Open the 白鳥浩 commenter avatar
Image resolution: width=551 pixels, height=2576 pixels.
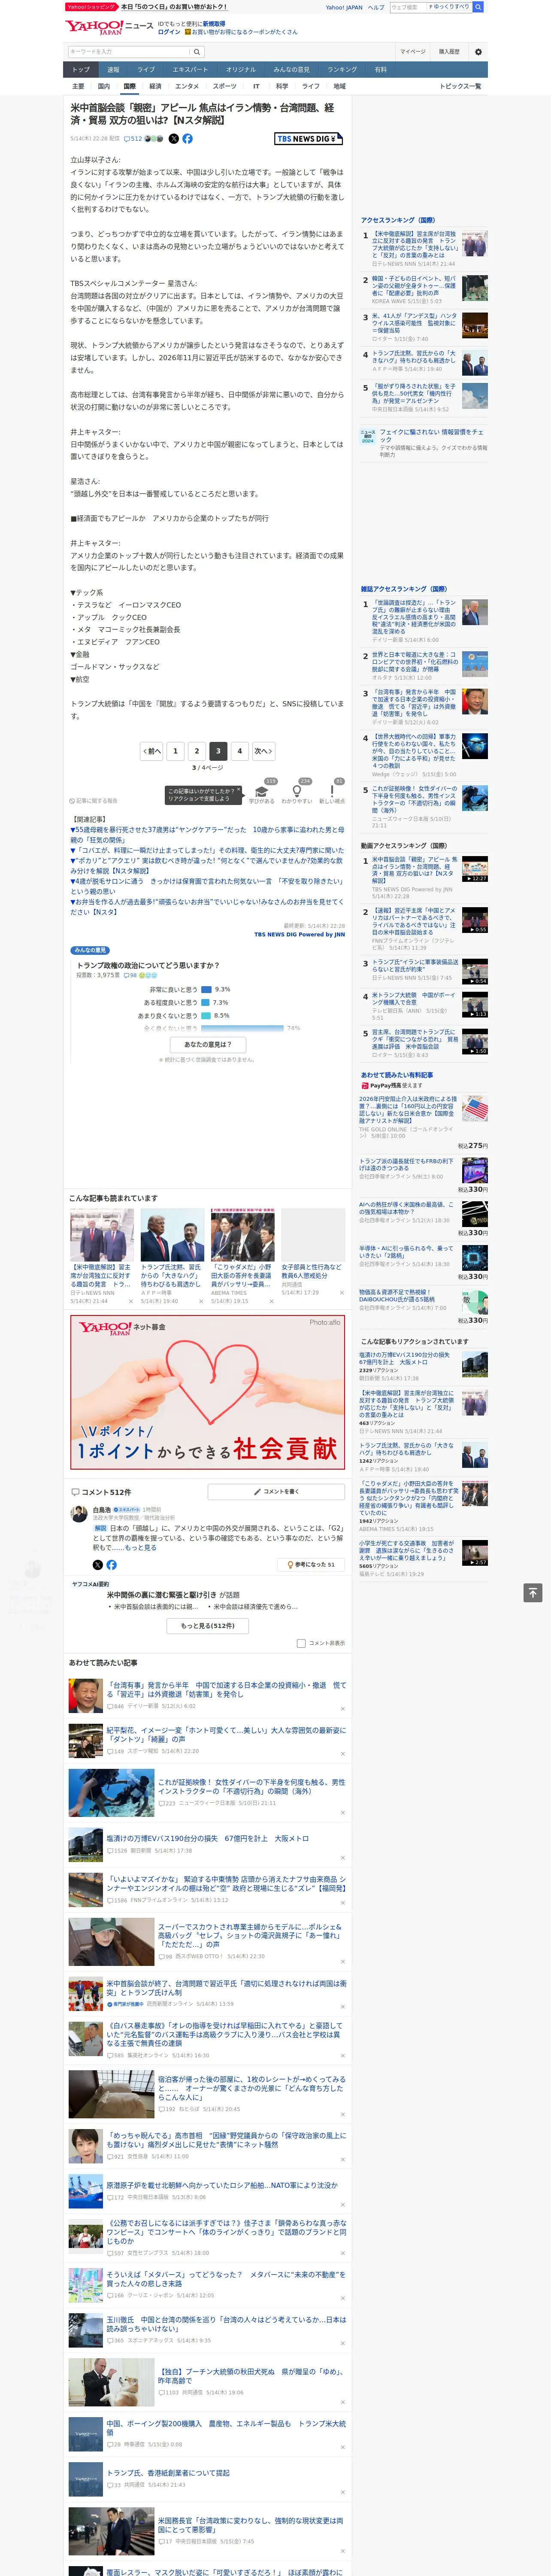coord(78,1514)
